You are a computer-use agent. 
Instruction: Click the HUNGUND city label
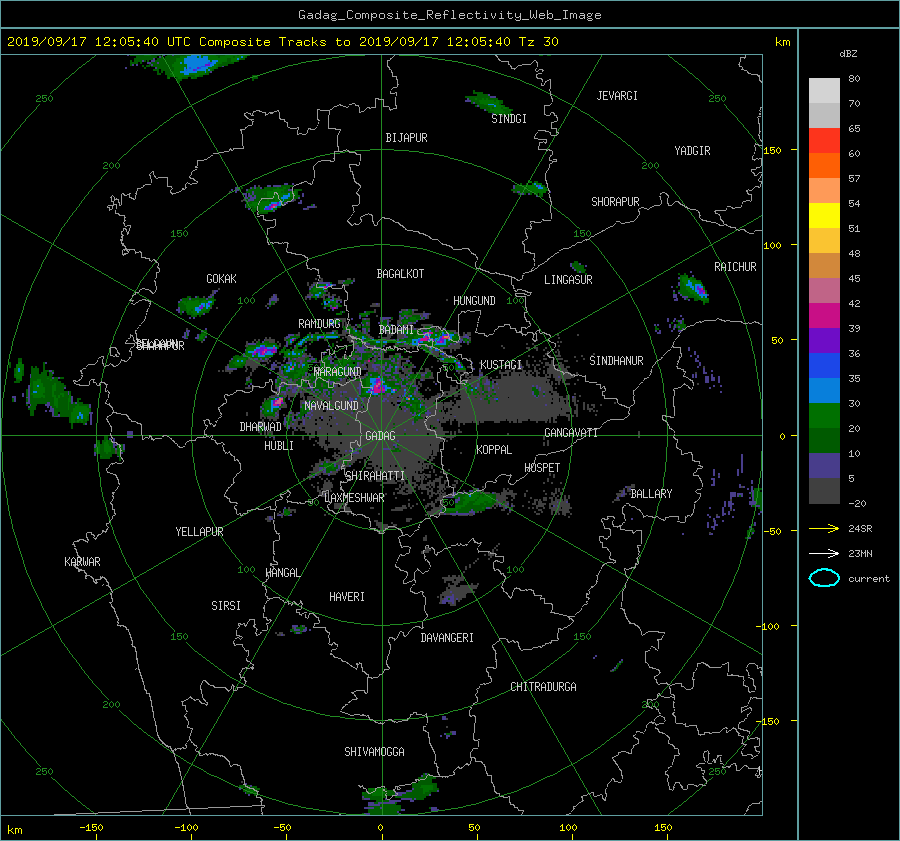474,301
